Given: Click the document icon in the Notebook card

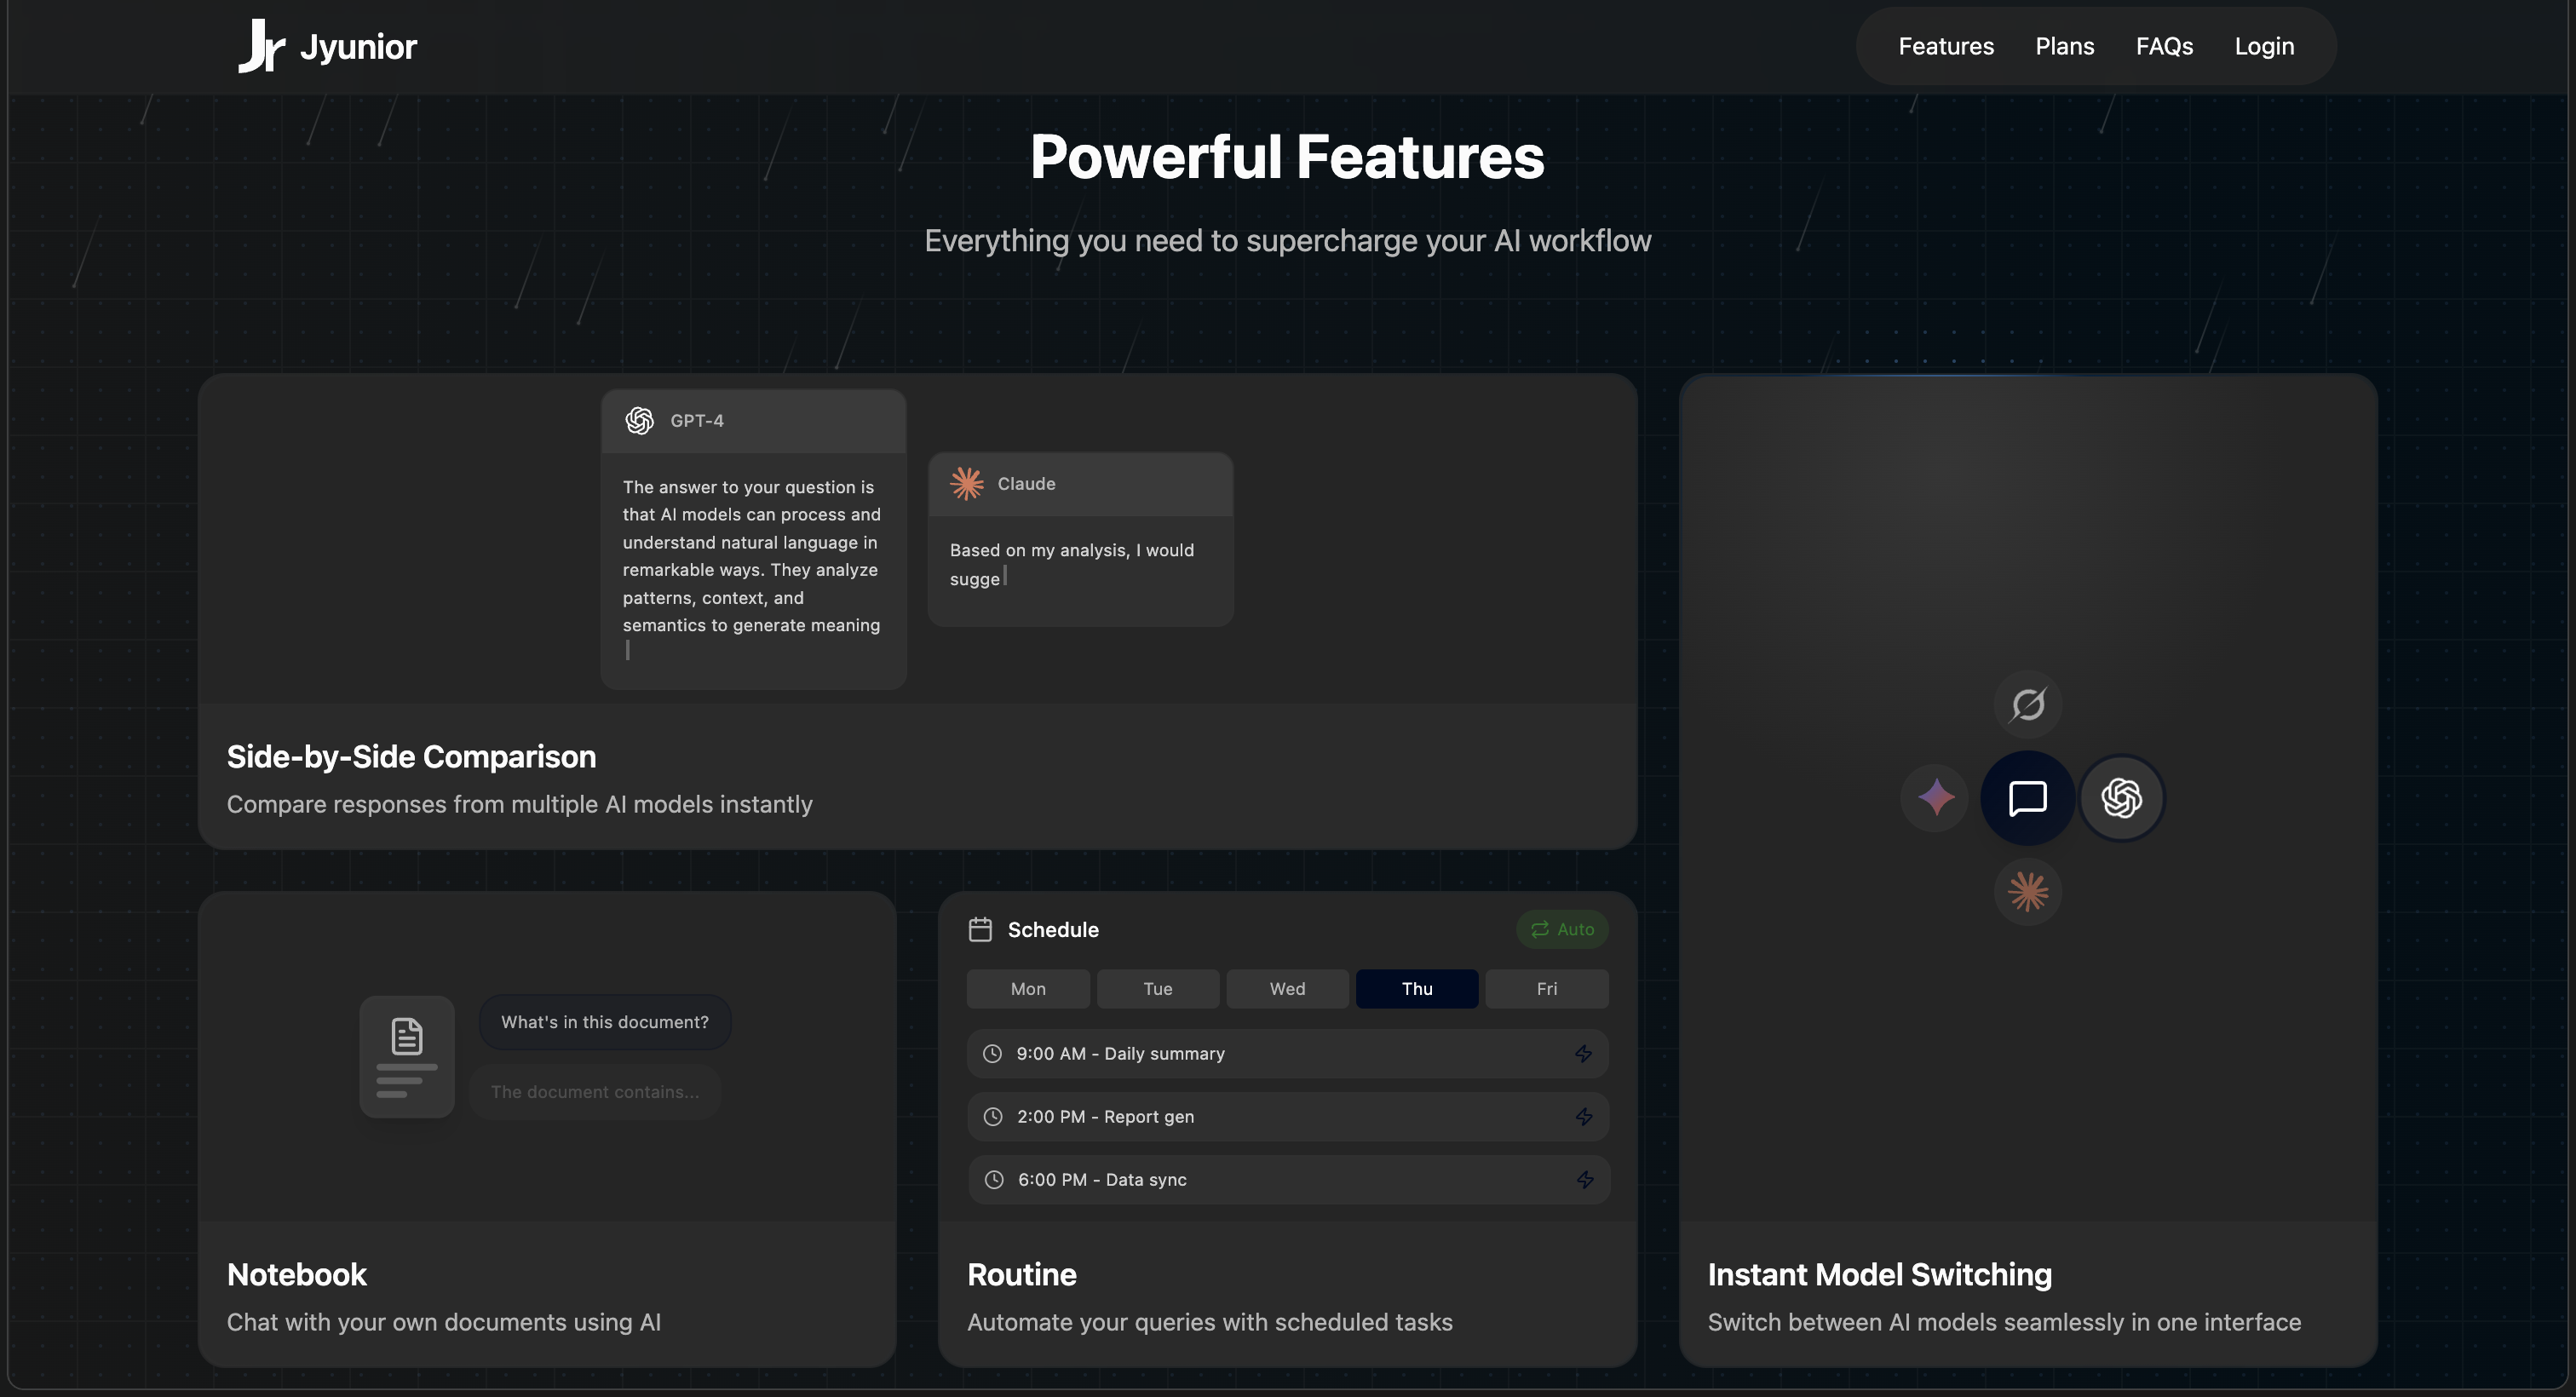Looking at the screenshot, I should [x=406, y=1056].
